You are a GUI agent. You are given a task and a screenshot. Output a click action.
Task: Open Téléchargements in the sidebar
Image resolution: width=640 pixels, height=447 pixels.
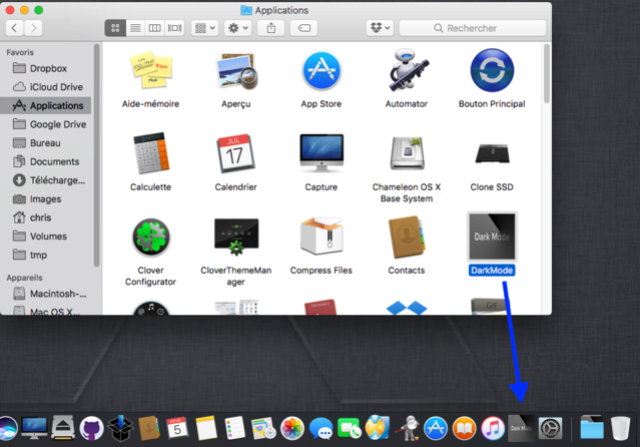(x=46, y=180)
